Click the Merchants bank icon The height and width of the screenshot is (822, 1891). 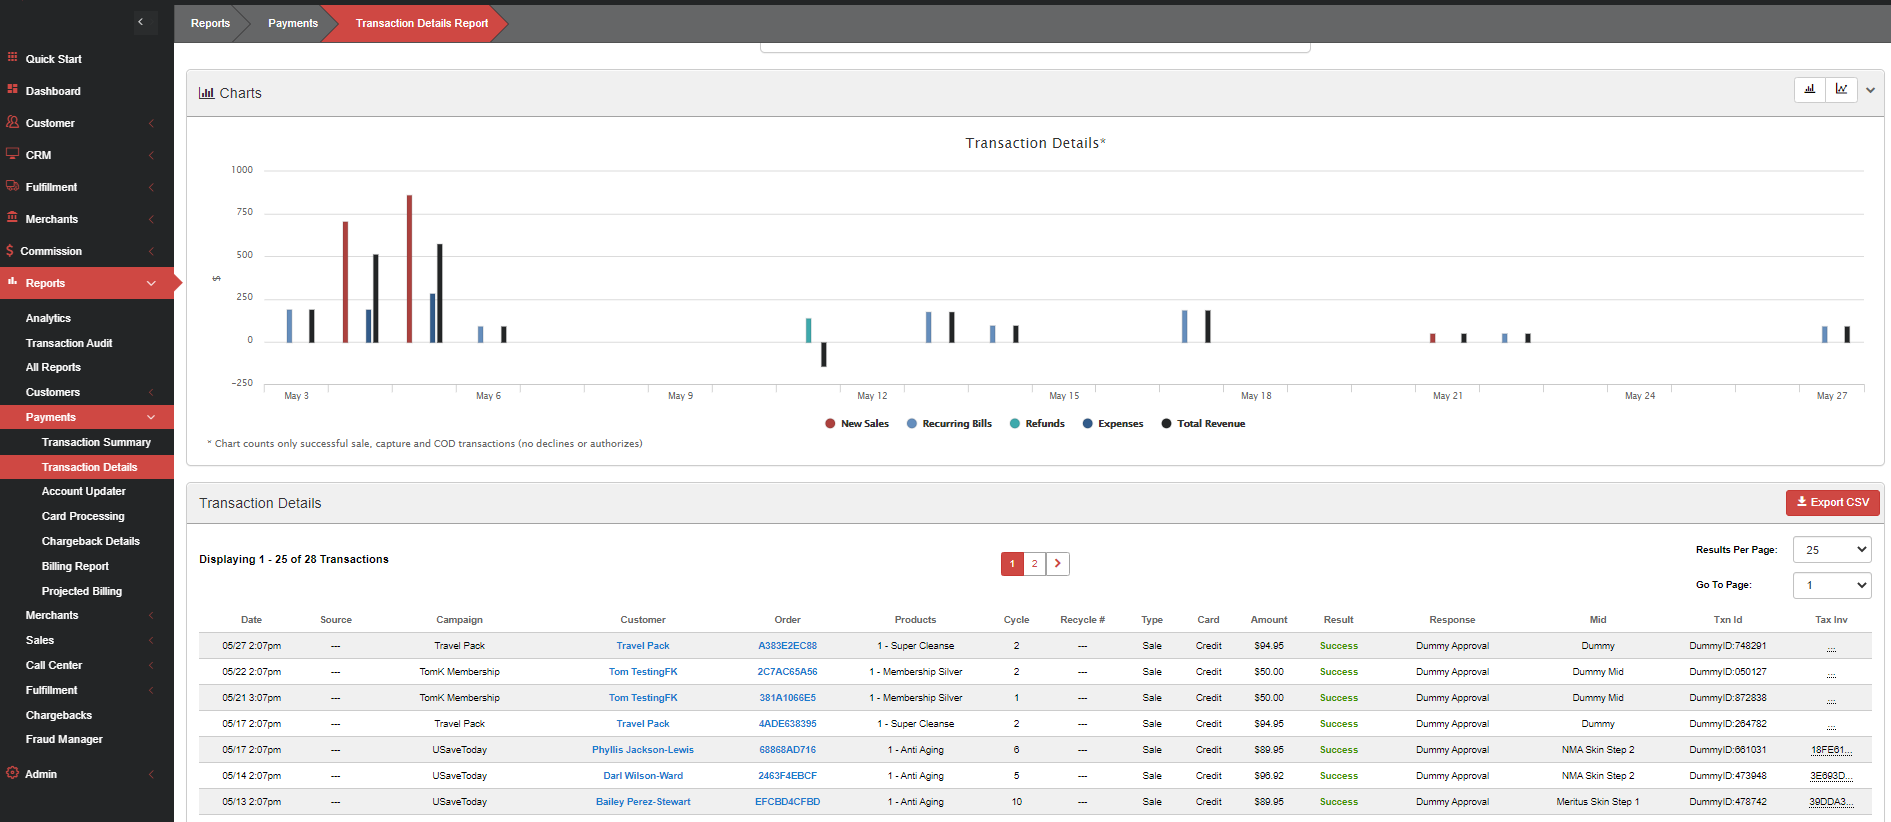coord(13,218)
